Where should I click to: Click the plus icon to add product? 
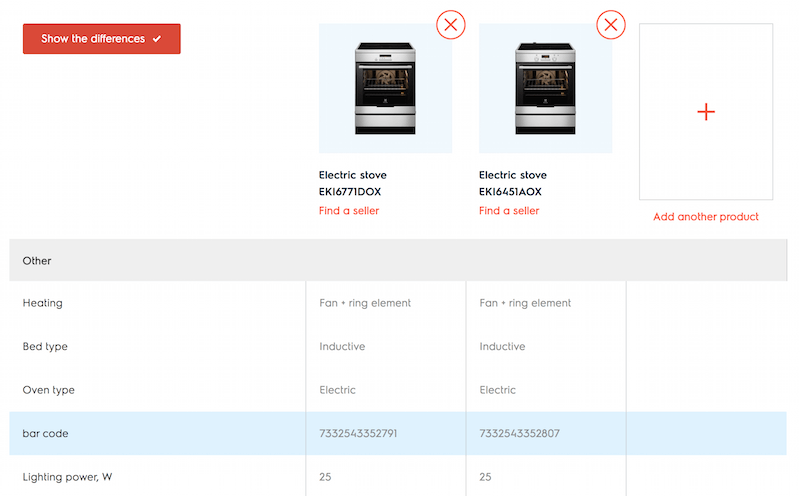click(706, 112)
